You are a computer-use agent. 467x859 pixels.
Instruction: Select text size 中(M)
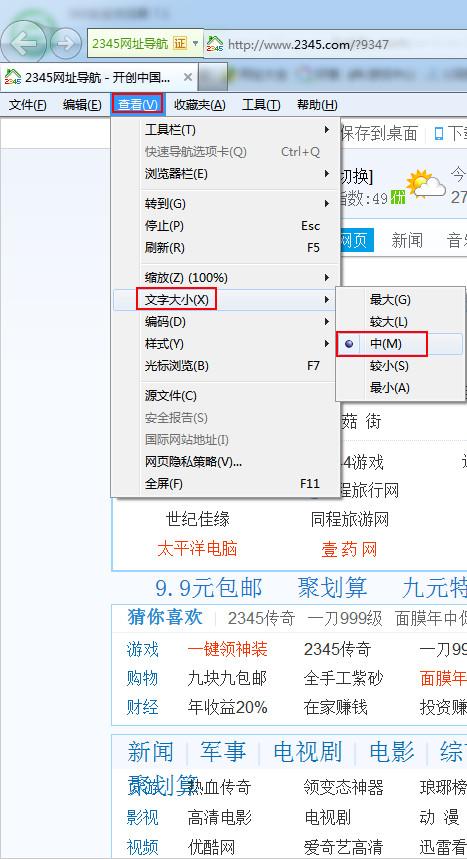coord(400,344)
